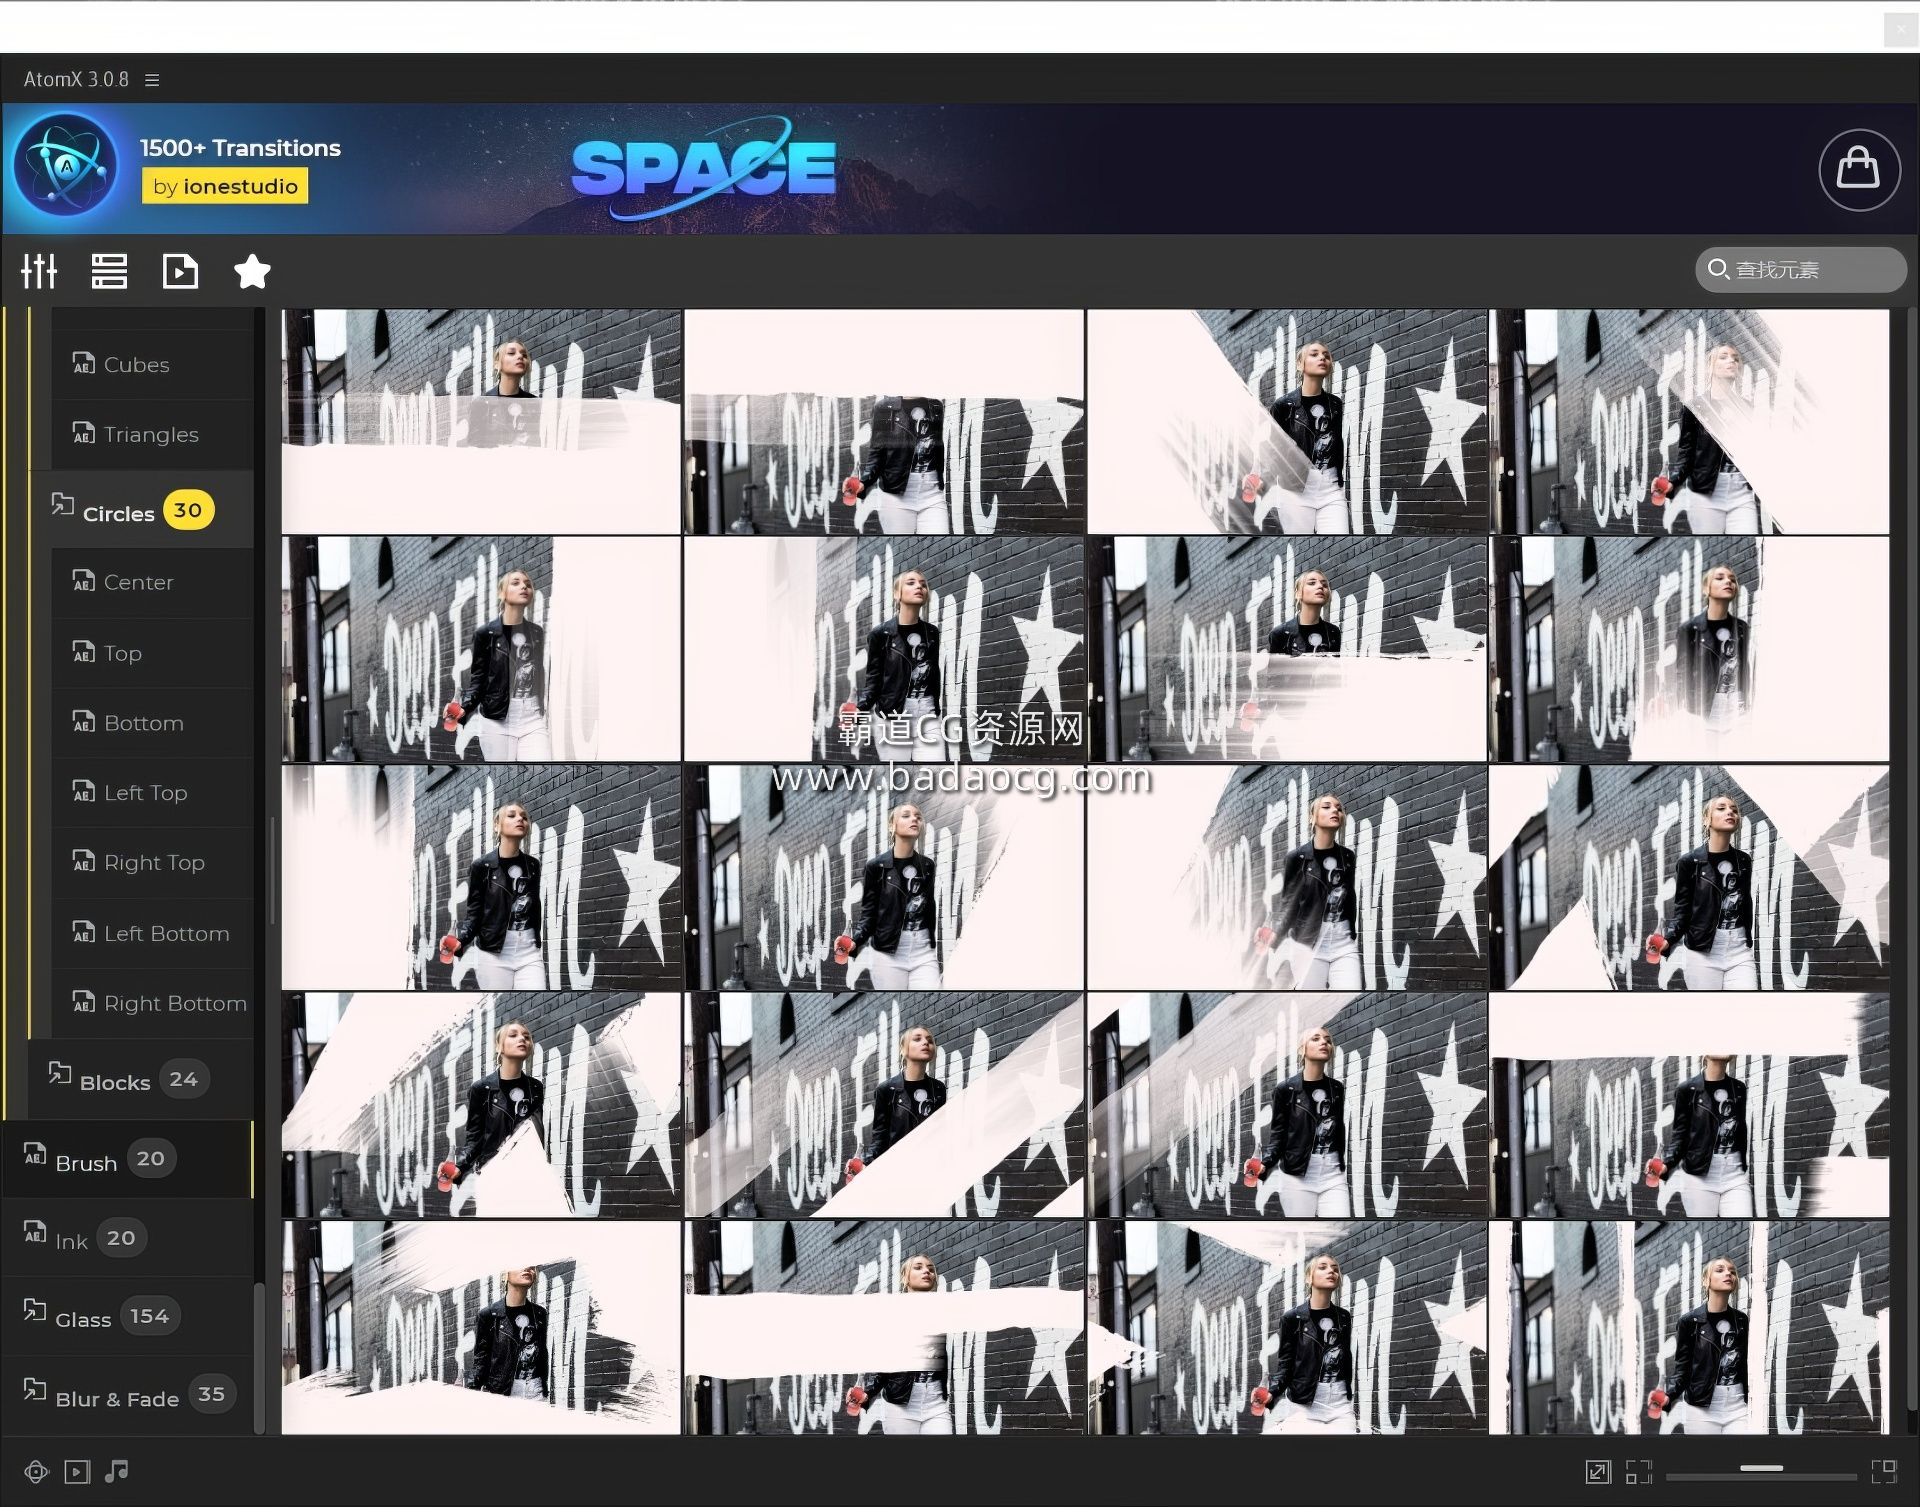This screenshot has width=1920, height=1507.
Task: Open the settings sliders icon
Action: click(x=39, y=271)
